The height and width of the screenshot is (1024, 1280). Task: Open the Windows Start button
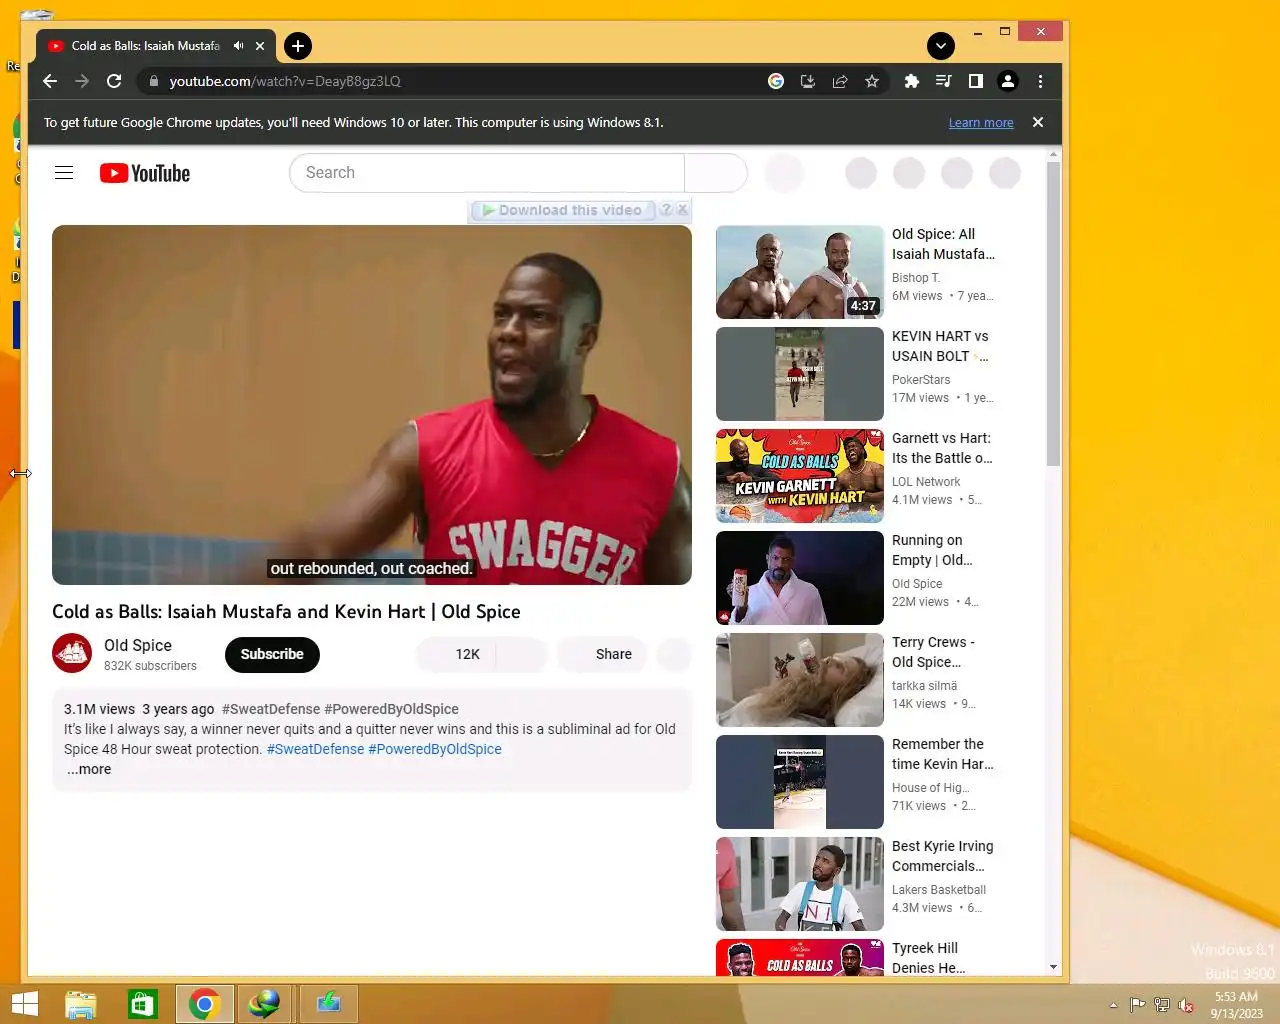pyautogui.click(x=24, y=1004)
